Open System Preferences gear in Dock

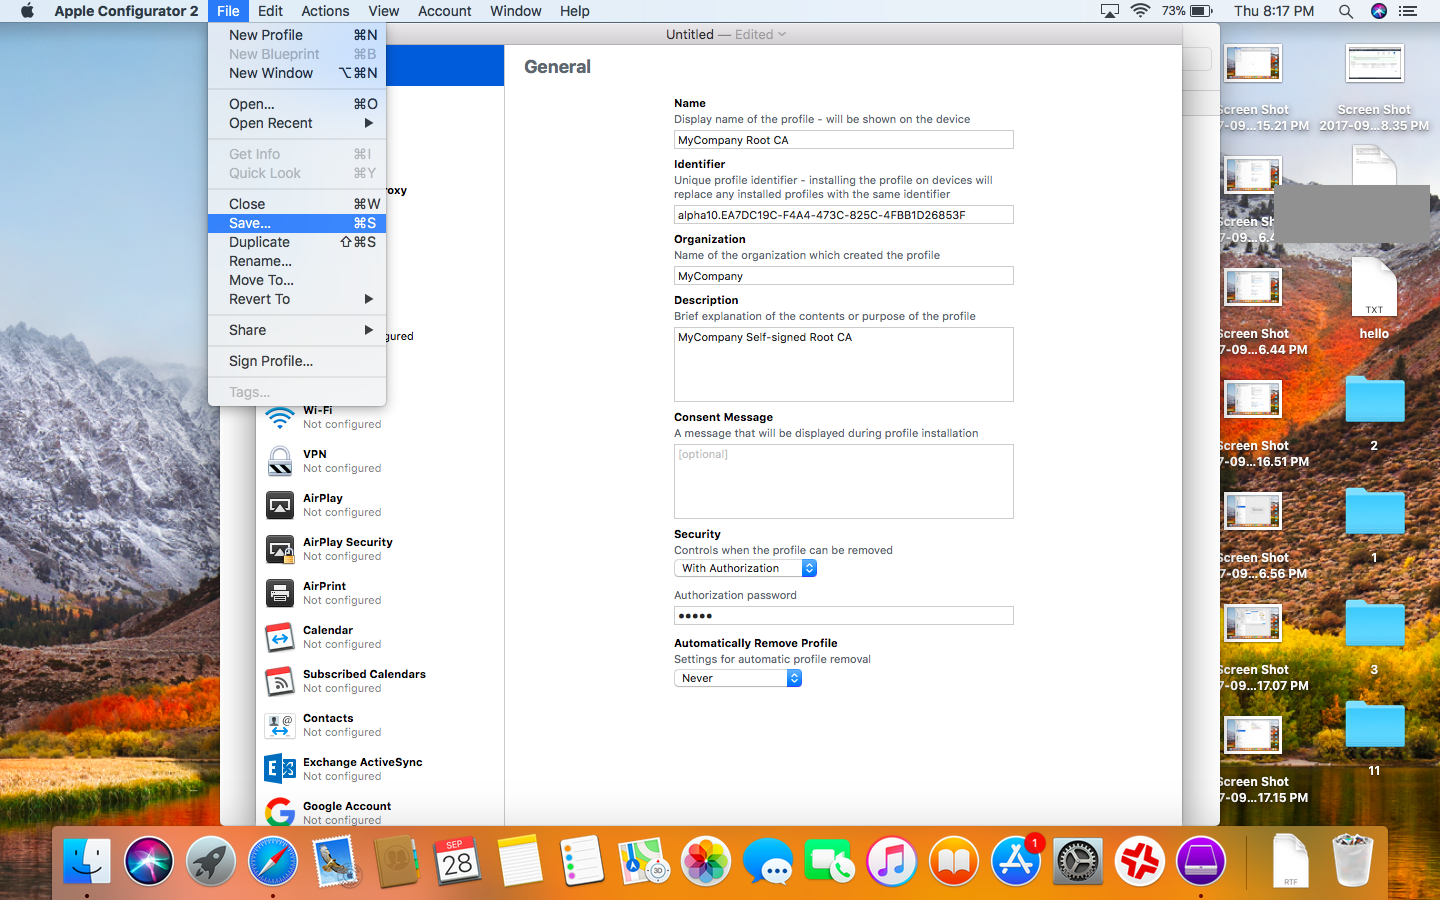tap(1078, 861)
